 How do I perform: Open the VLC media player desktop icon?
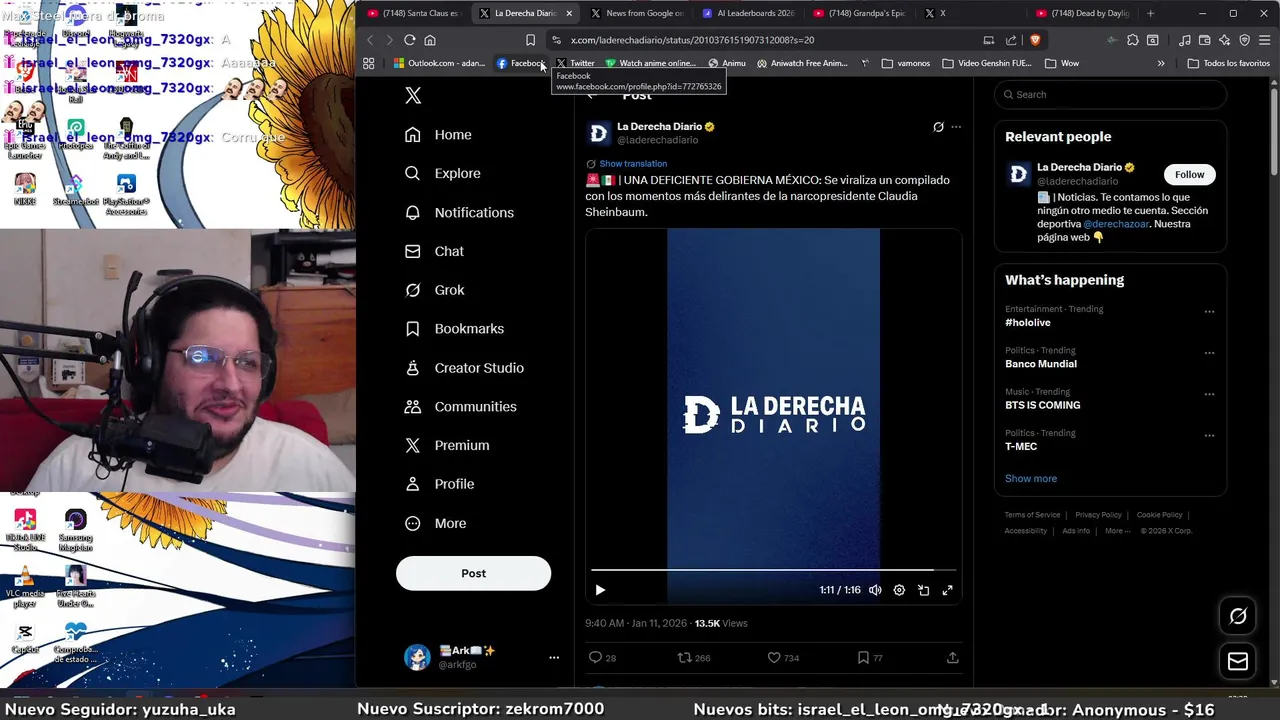[25, 585]
